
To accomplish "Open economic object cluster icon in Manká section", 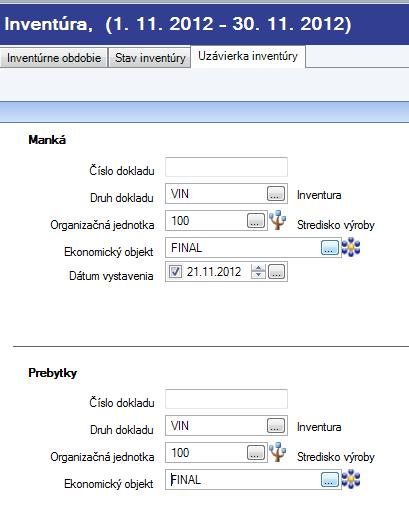I will [x=351, y=247].
